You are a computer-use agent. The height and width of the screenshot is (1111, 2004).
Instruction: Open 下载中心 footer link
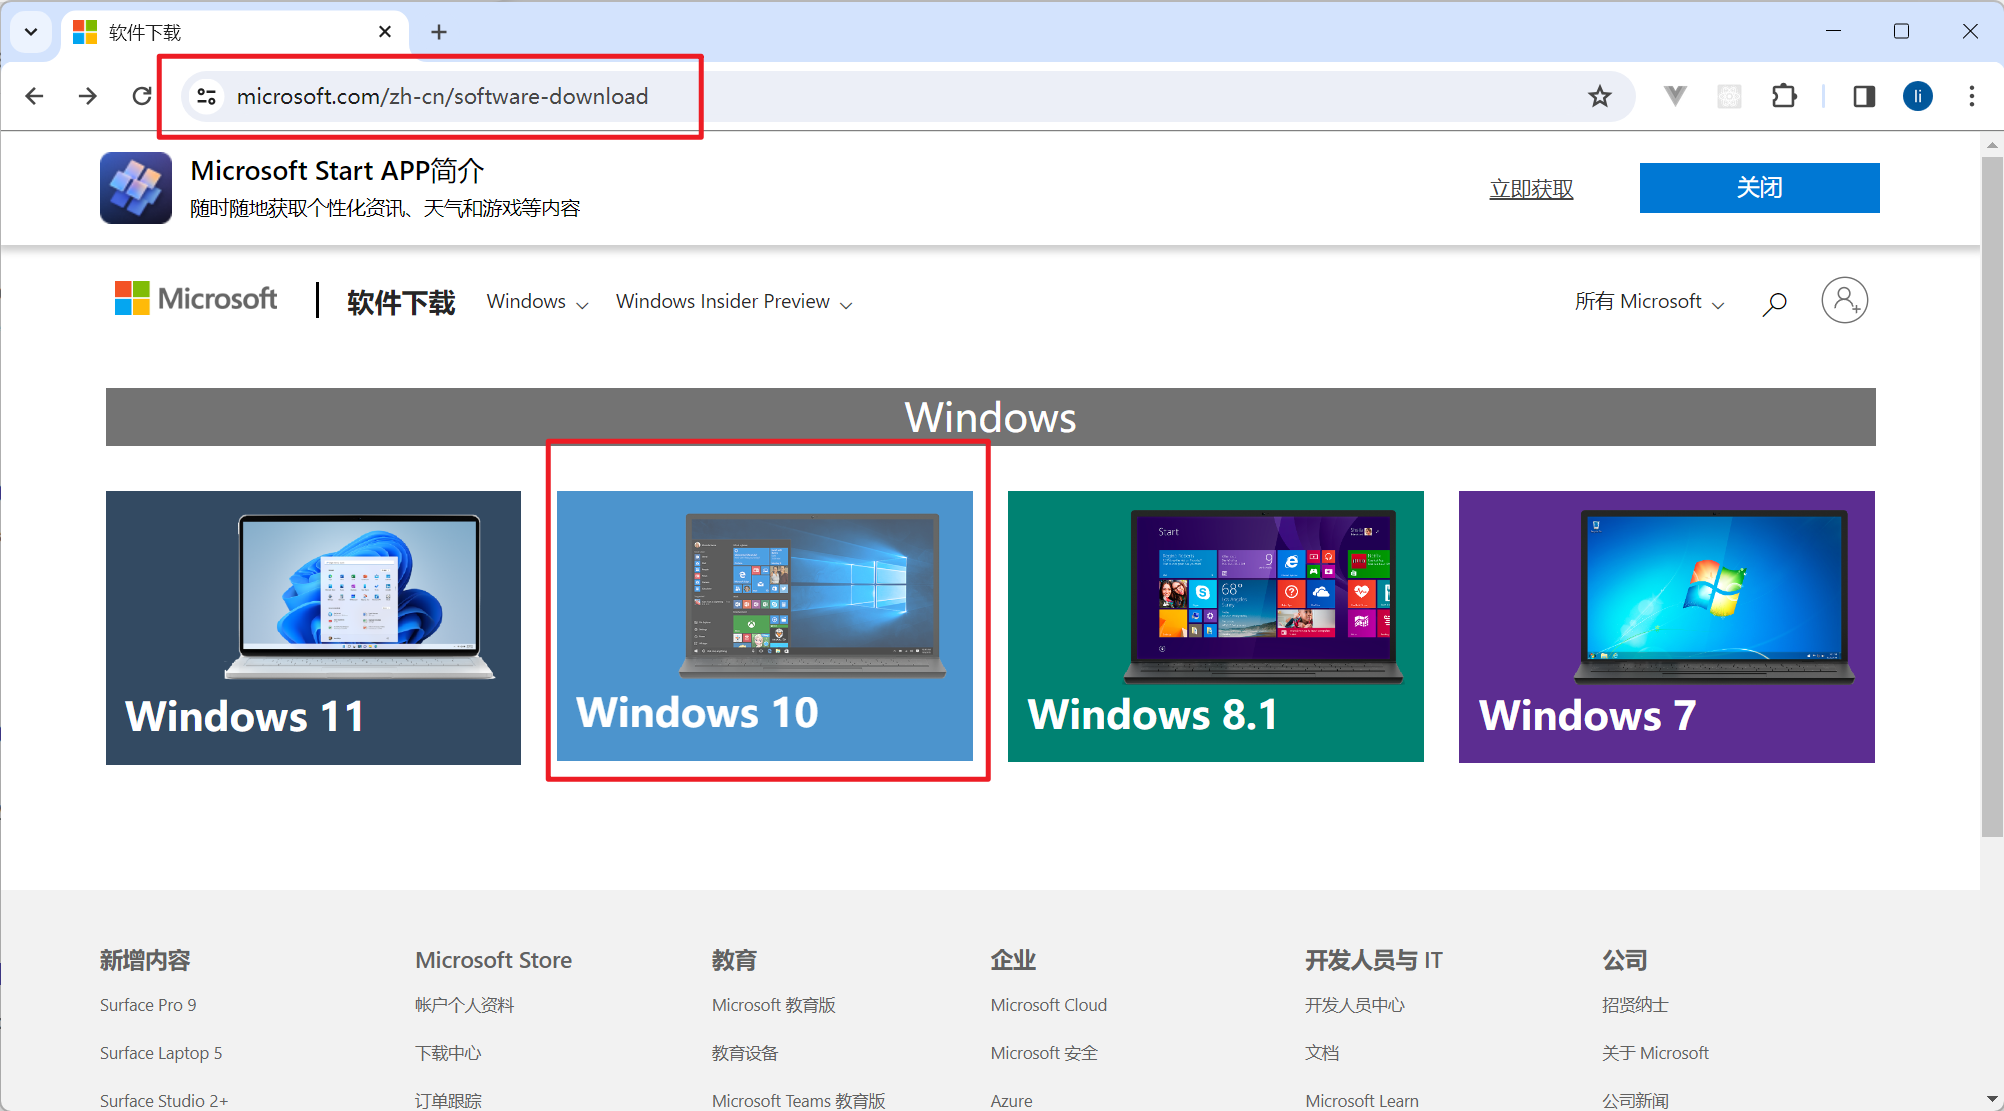[x=448, y=1053]
